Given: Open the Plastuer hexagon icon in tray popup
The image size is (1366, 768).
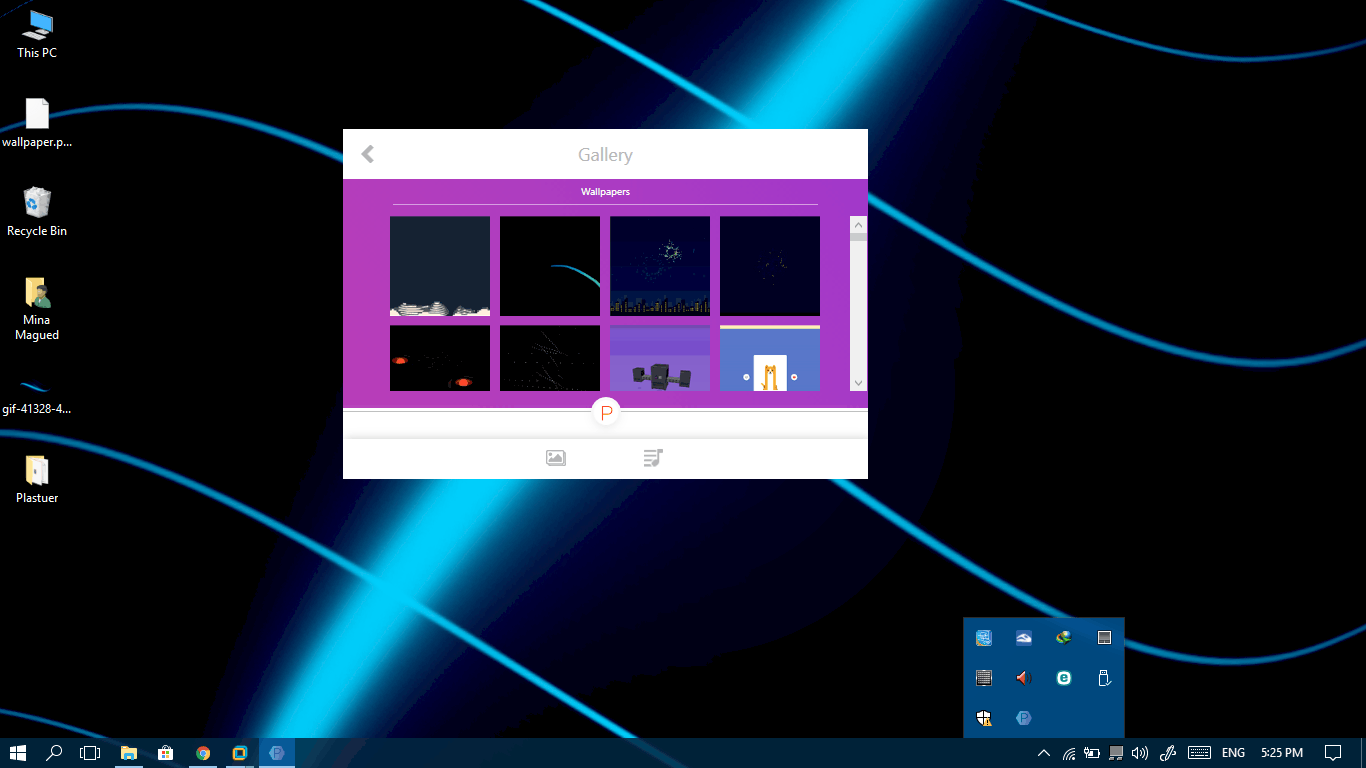Looking at the screenshot, I should (x=1023, y=717).
